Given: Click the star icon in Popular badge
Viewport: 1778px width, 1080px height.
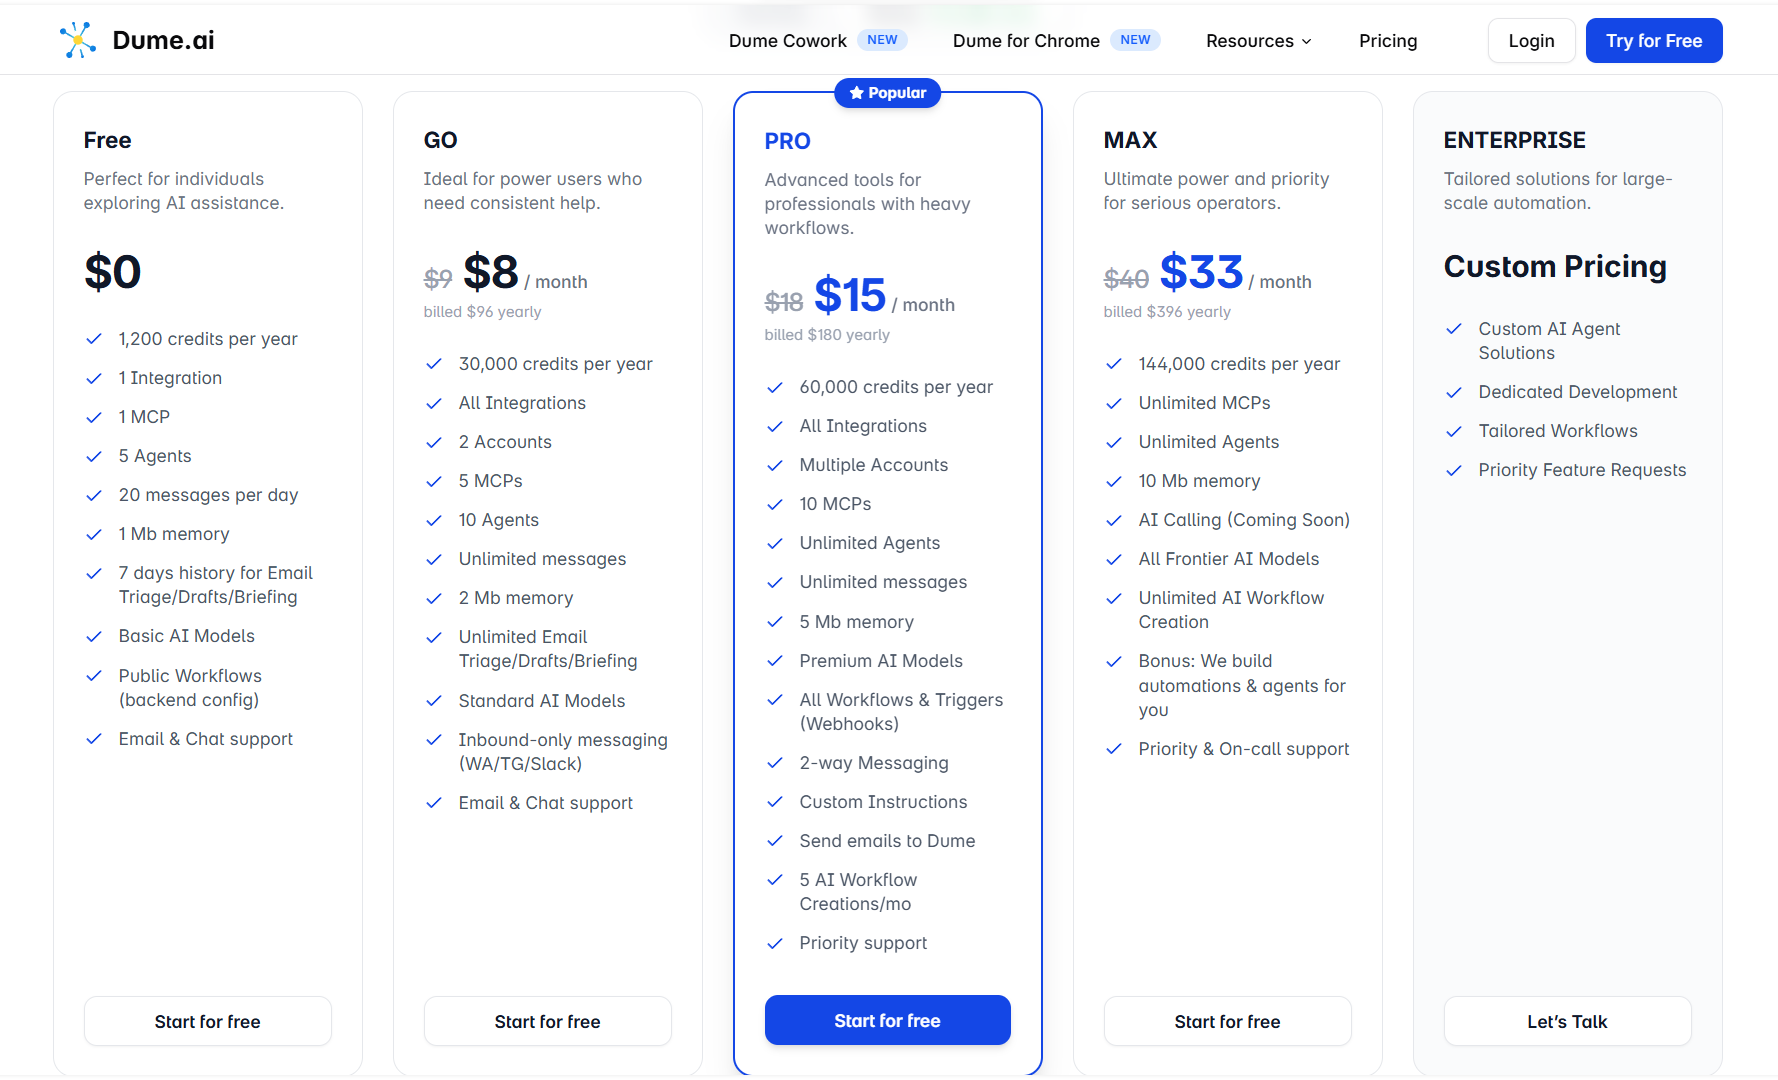Looking at the screenshot, I should click(856, 93).
